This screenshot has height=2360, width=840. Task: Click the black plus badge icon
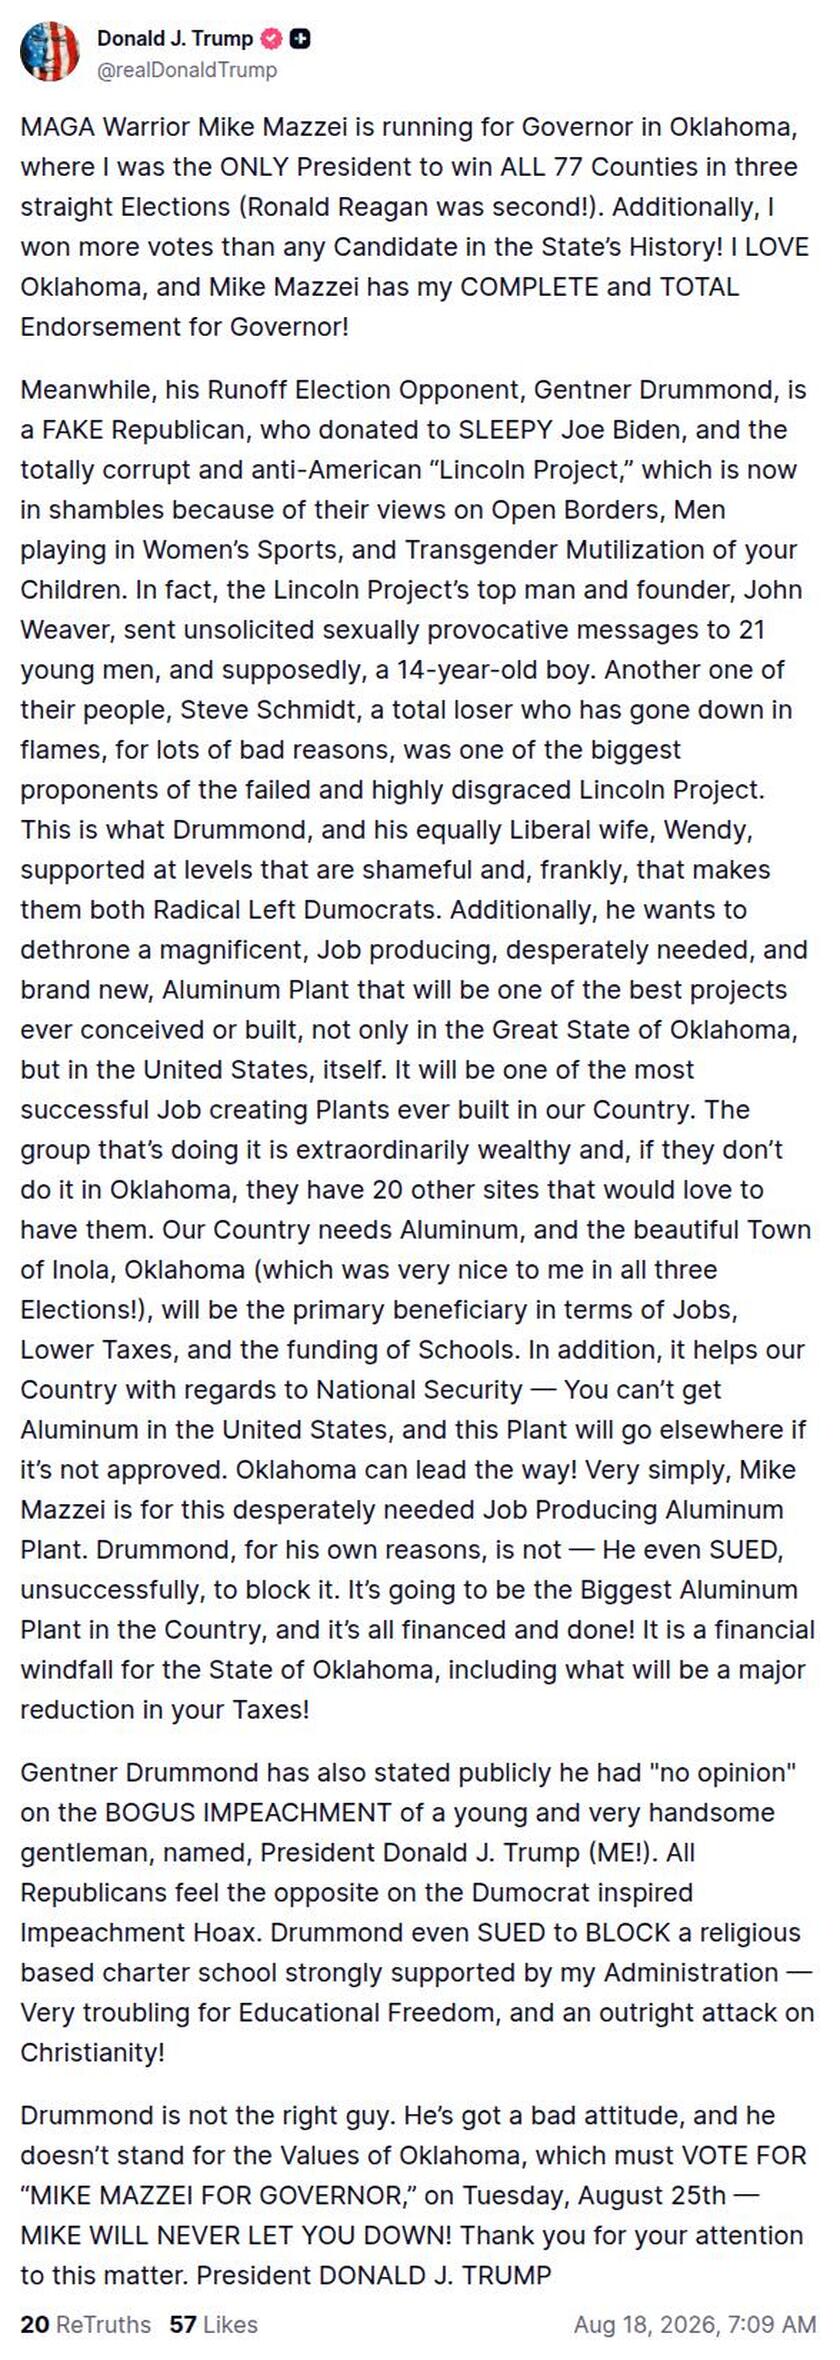click(x=300, y=39)
